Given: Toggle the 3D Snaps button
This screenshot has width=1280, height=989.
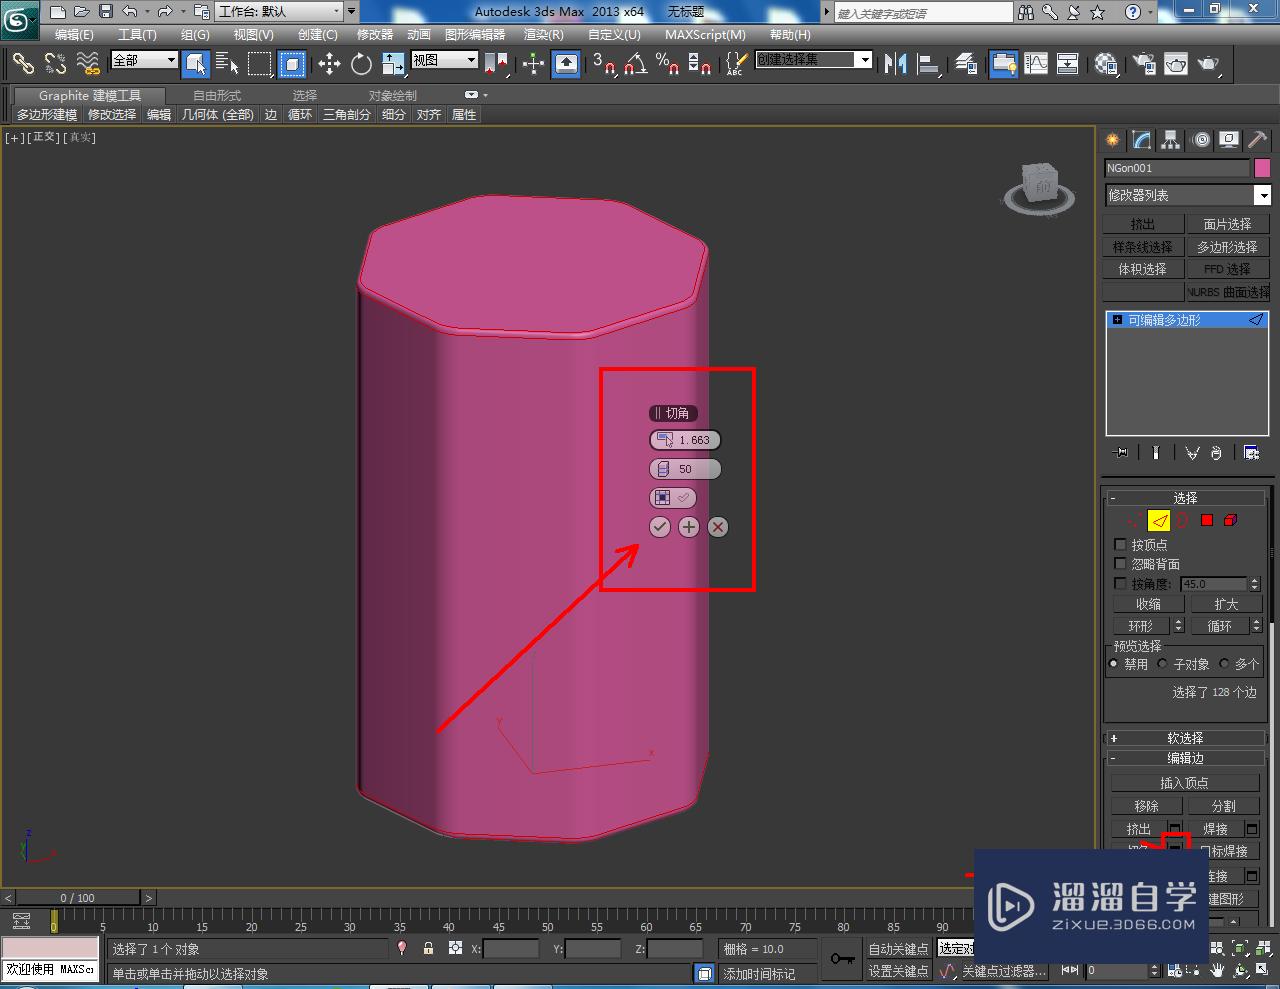Looking at the screenshot, I should tap(603, 64).
